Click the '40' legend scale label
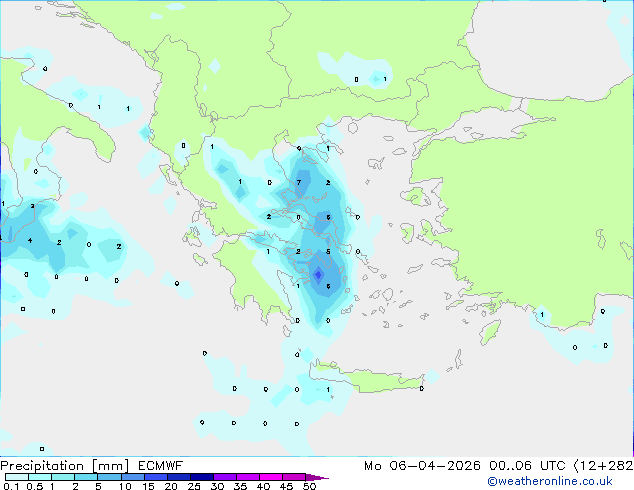The image size is (634, 490). (x=263, y=486)
